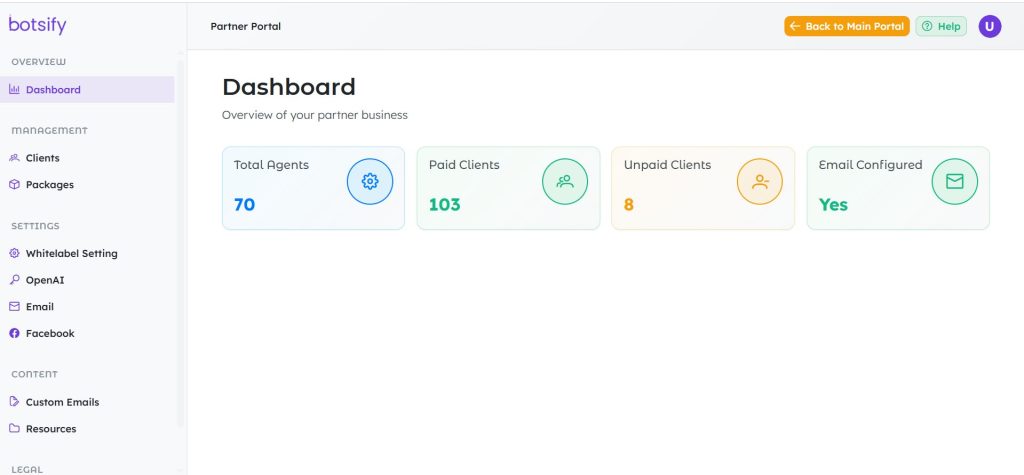Screen dimensions: 1024x475
Task: Click the Total Agents gear icon
Action: click(370, 181)
